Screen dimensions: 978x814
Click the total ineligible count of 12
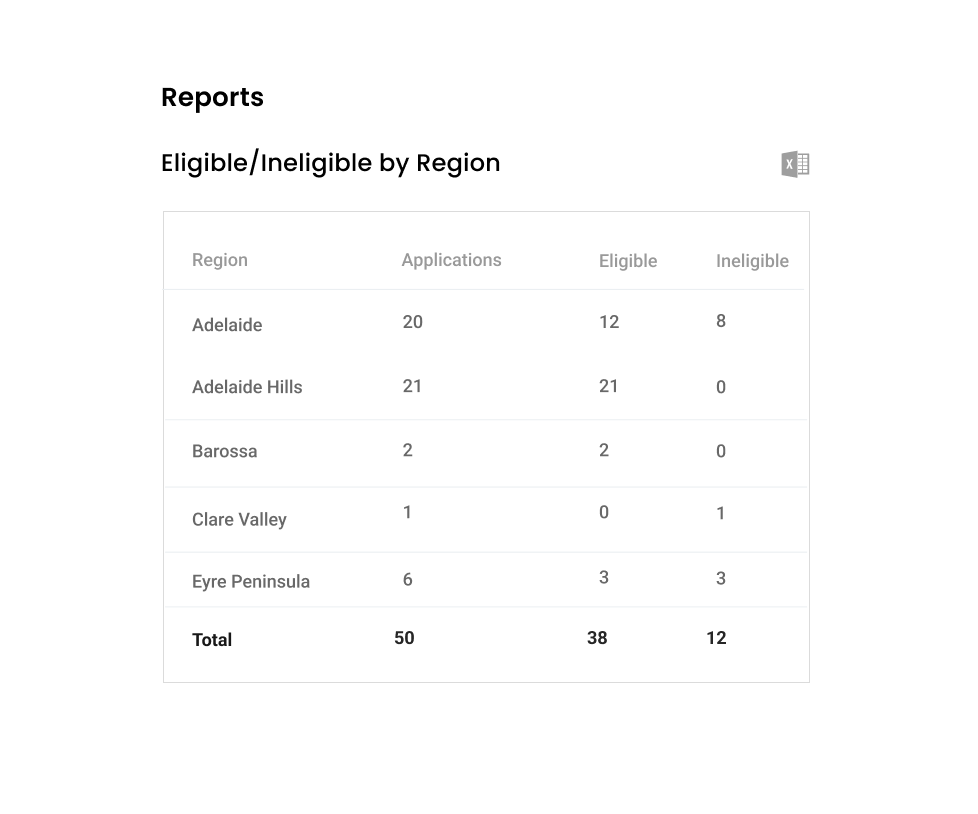(x=717, y=638)
